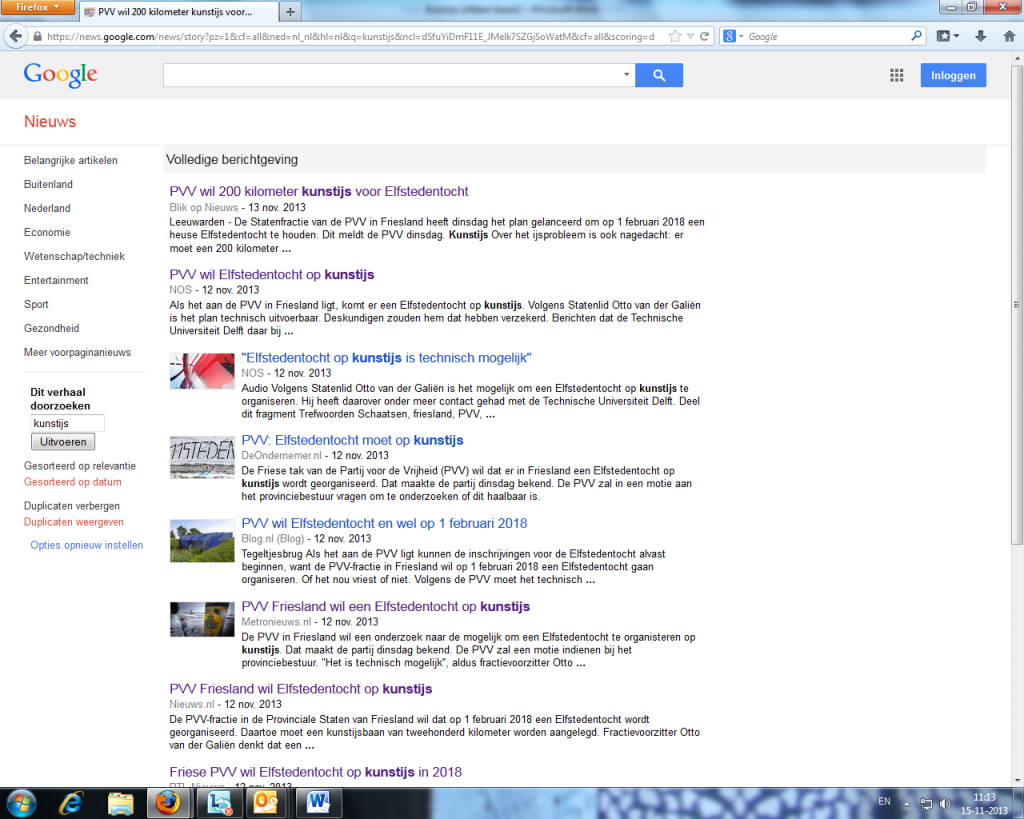Open the Gezondheid news section
Viewport: 1024px width, 819px height.
[x=52, y=329]
